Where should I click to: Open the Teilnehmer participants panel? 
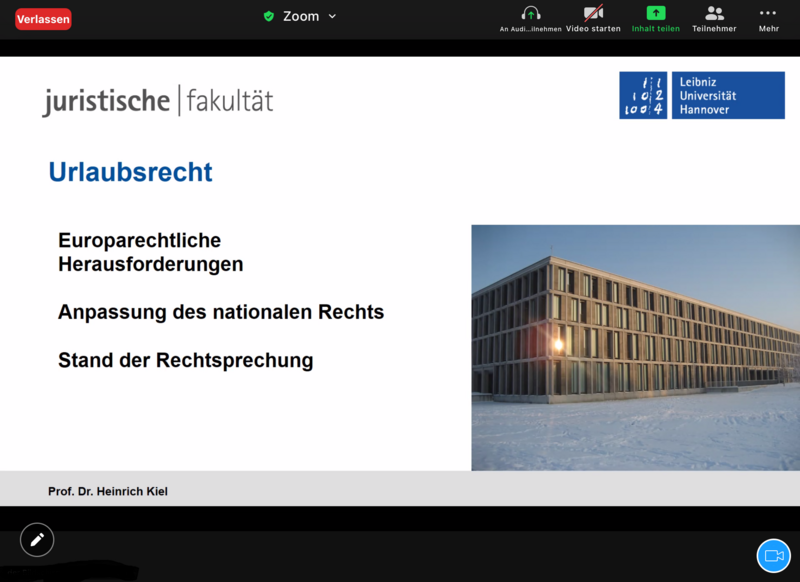pyautogui.click(x=714, y=14)
